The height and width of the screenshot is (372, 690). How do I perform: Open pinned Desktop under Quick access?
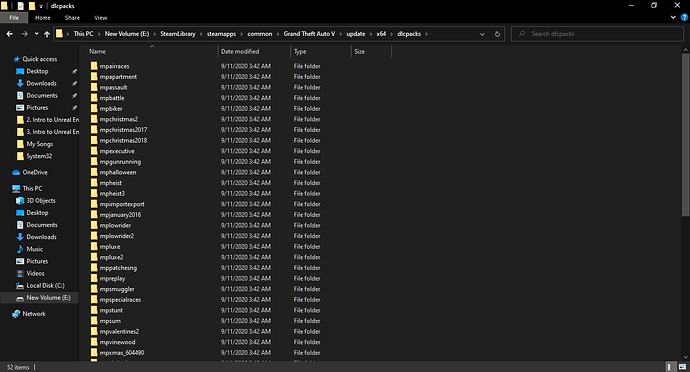point(37,71)
